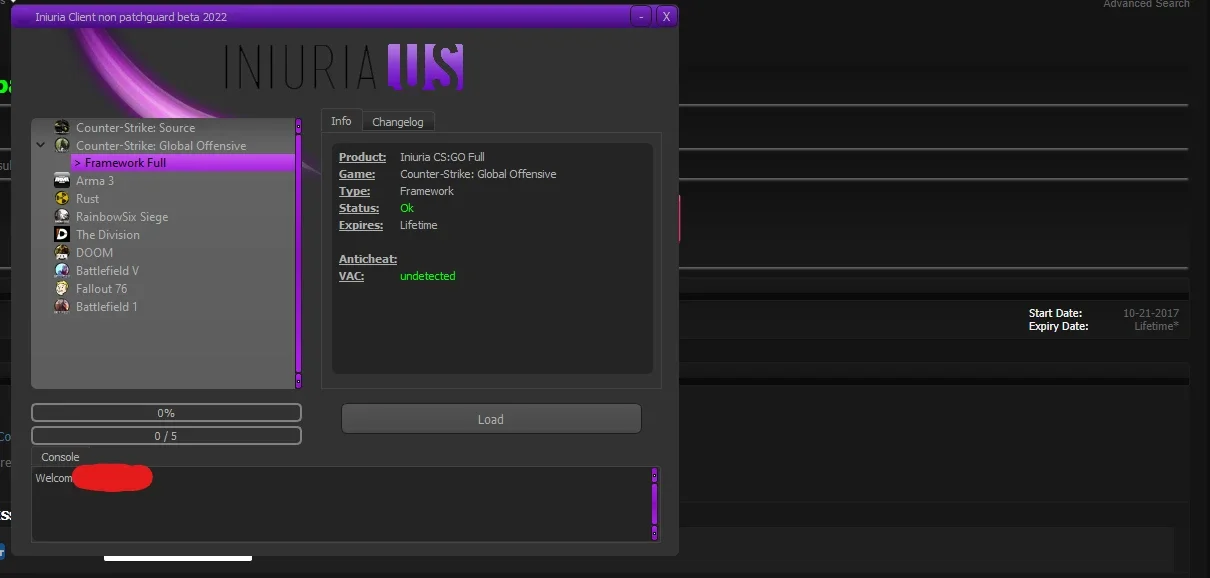The width and height of the screenshot is (1210, 578).
Task: Select the Counter-Strike: Source game icon
Action: pyautogui.click(x=62, y=127)
